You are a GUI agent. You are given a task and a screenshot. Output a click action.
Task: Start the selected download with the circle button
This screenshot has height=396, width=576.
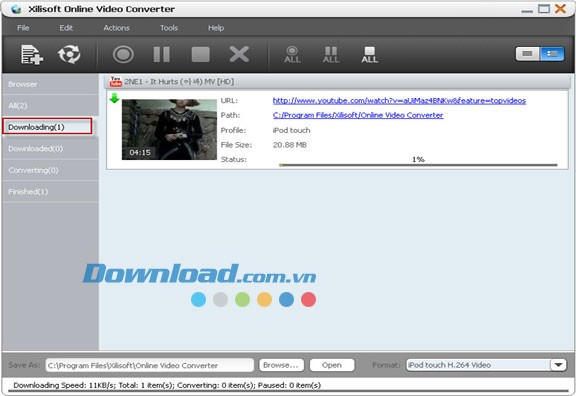pos(123,55)
